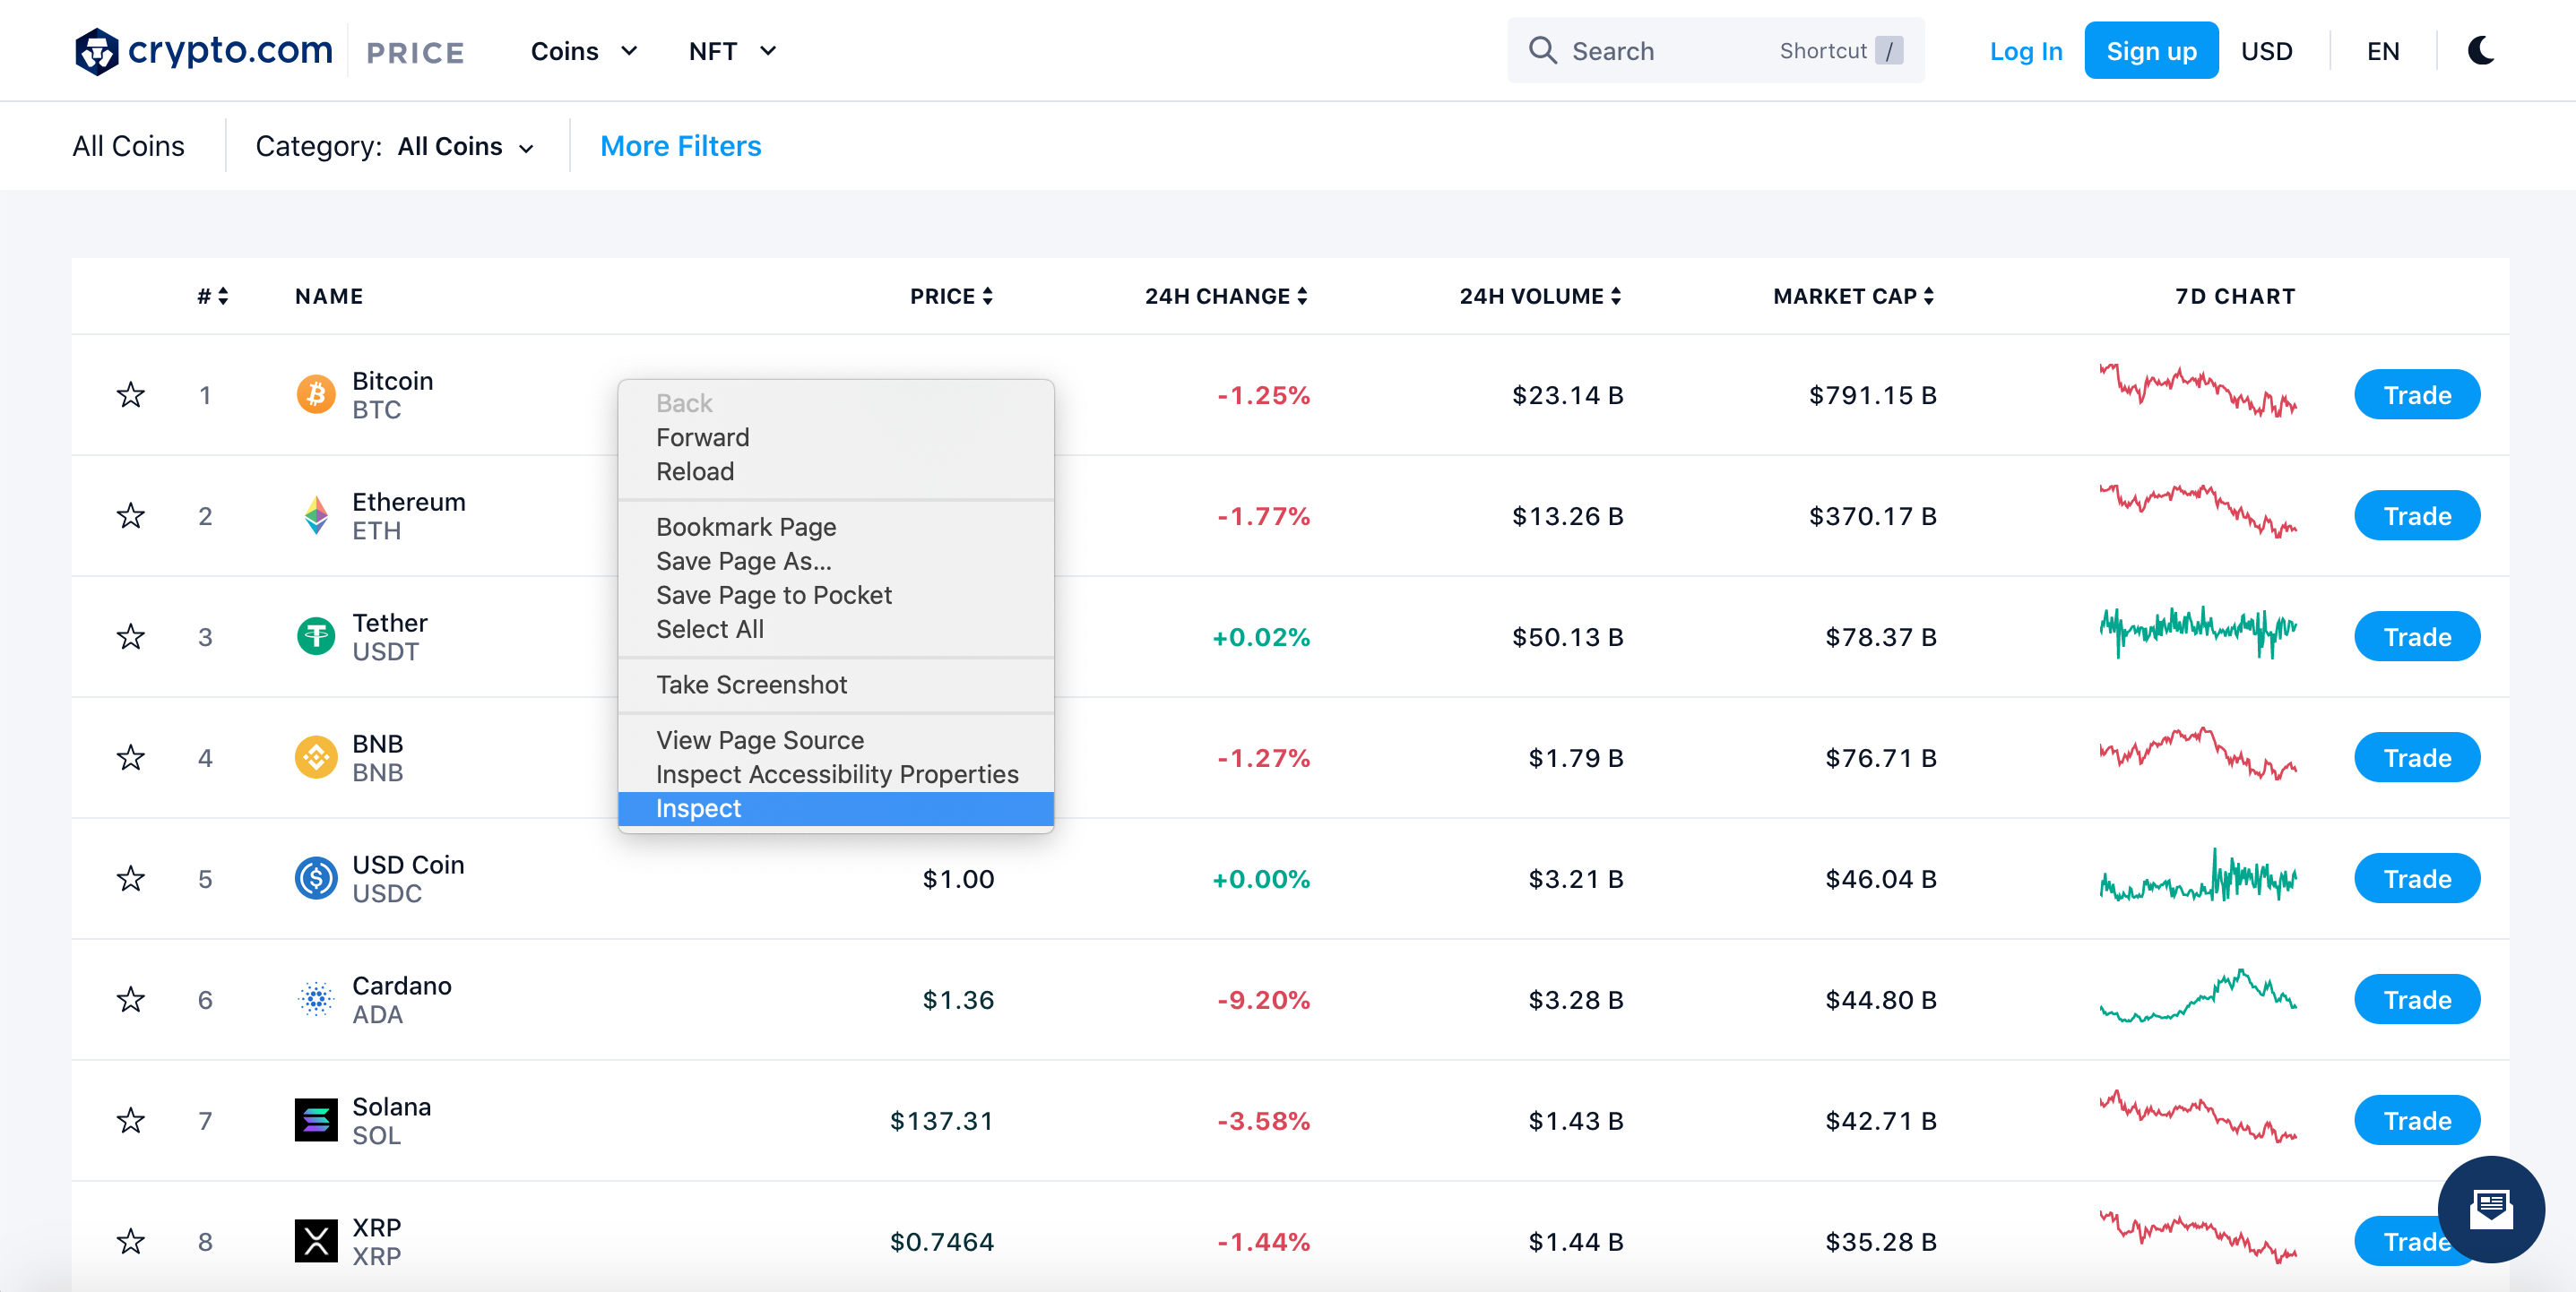Sort by 24H Volume column

pyautogui.click(x=1540, y=296)
